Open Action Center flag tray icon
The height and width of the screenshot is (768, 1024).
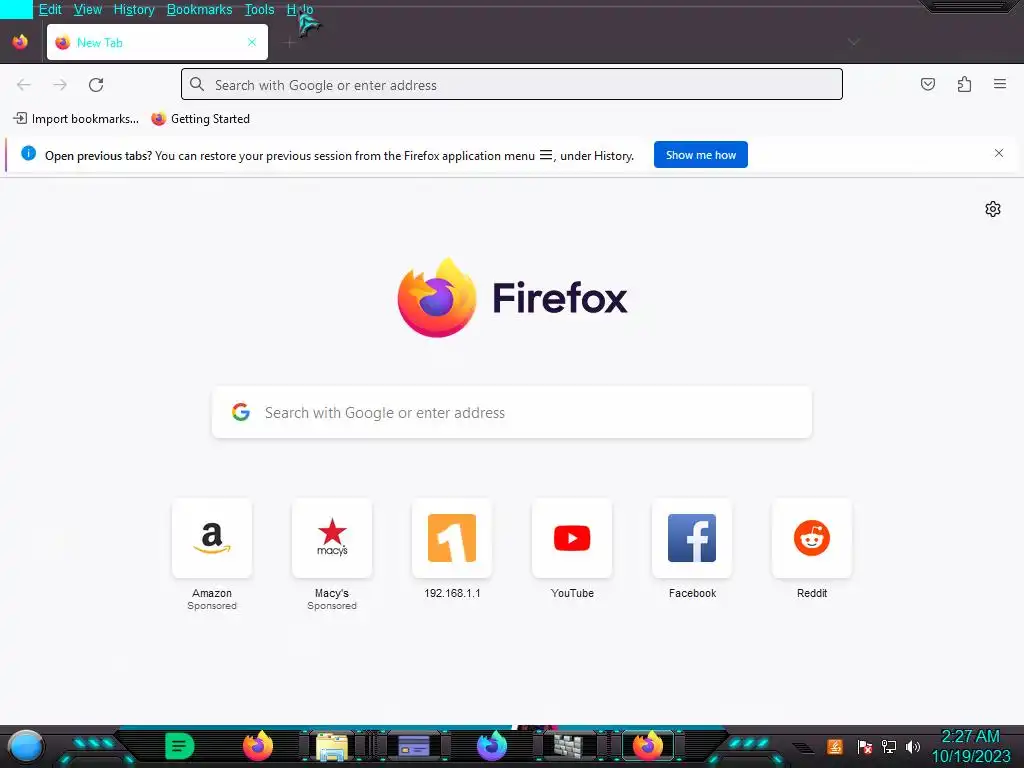point(864,746)
